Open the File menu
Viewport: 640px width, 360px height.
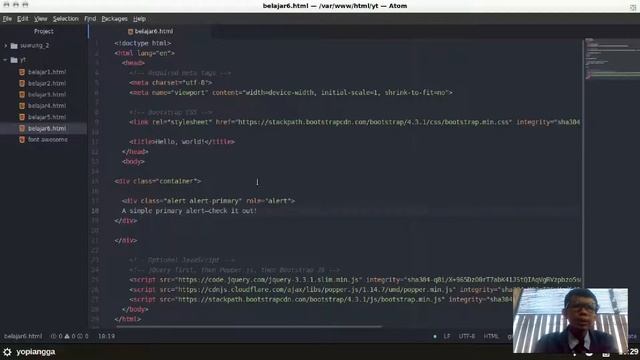point(7,19)
